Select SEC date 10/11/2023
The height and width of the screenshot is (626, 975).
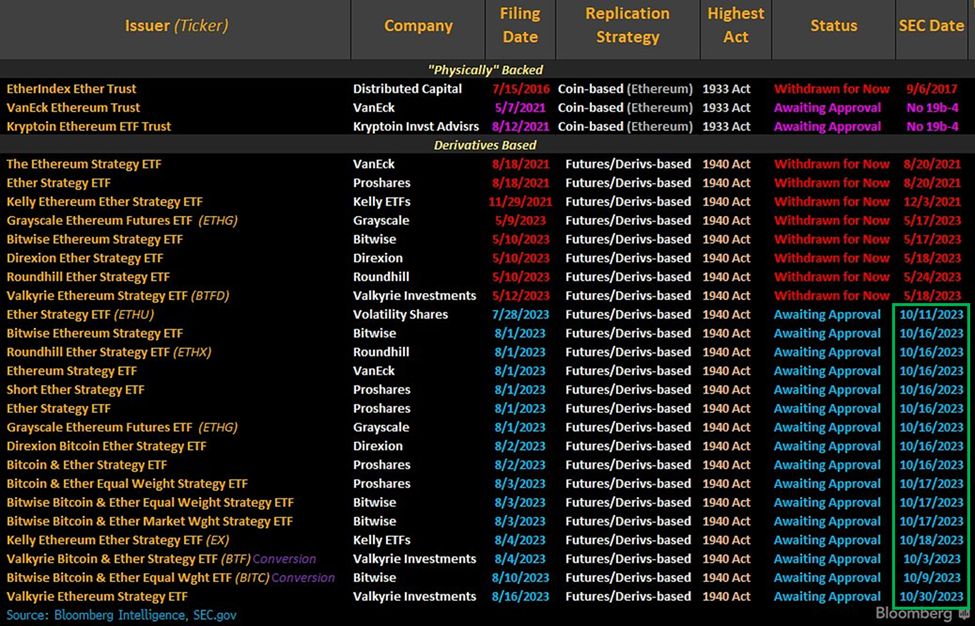(931, 315)
